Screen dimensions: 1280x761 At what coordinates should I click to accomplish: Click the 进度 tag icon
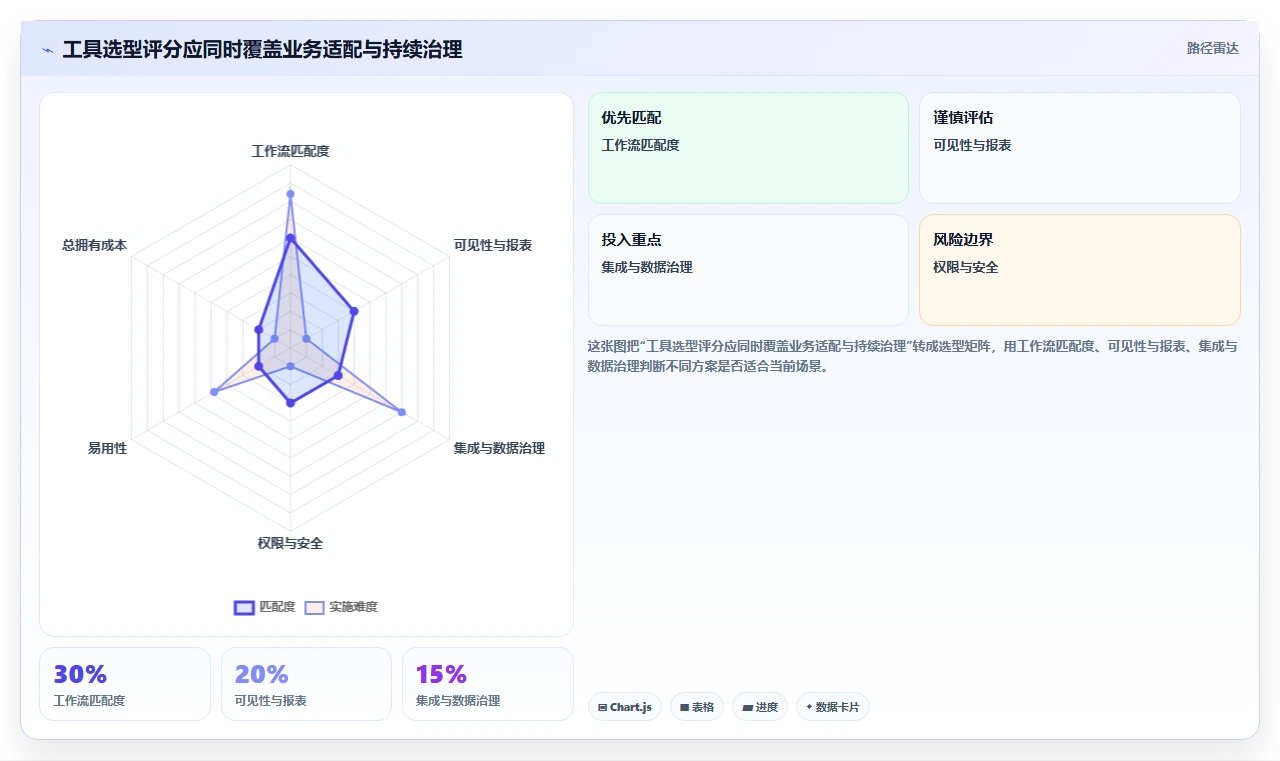(x=747, y=707)
